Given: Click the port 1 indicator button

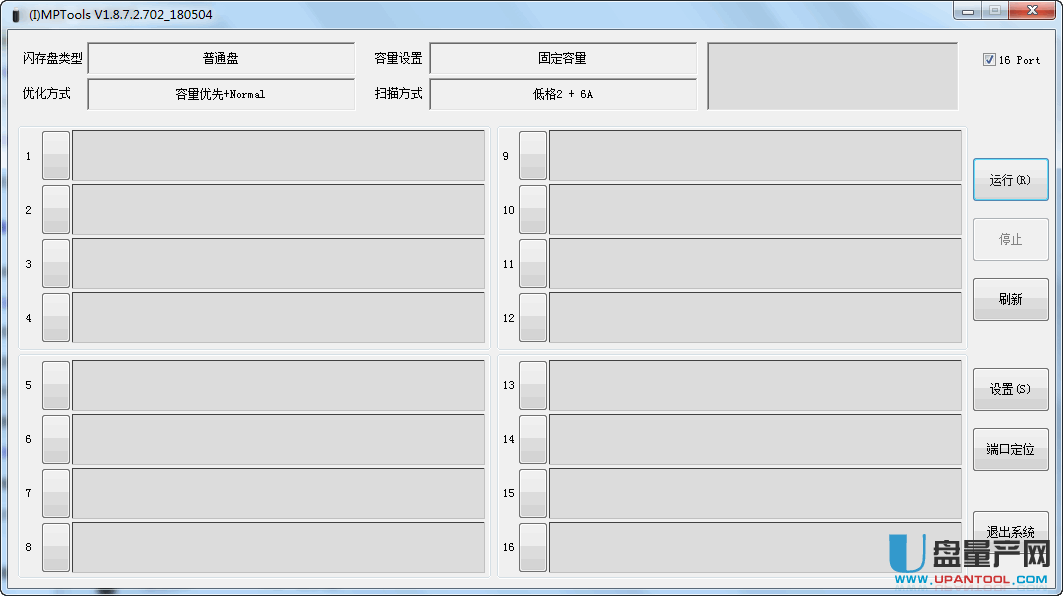Looking at the screenshot, I should (56, 156).
